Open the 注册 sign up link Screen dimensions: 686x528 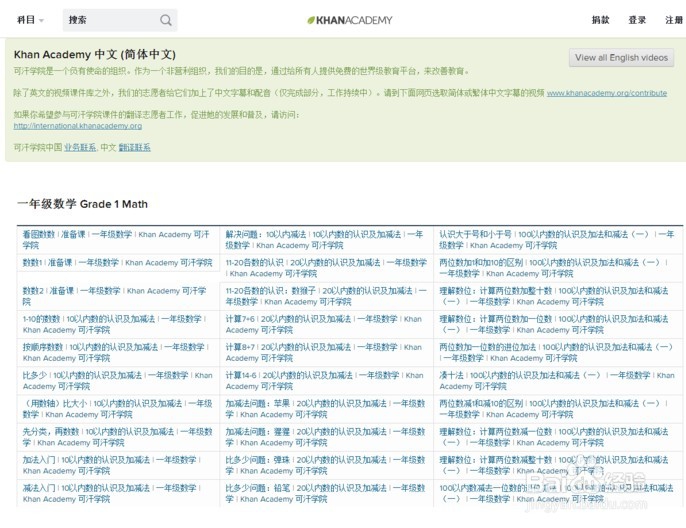coord(674,20)
